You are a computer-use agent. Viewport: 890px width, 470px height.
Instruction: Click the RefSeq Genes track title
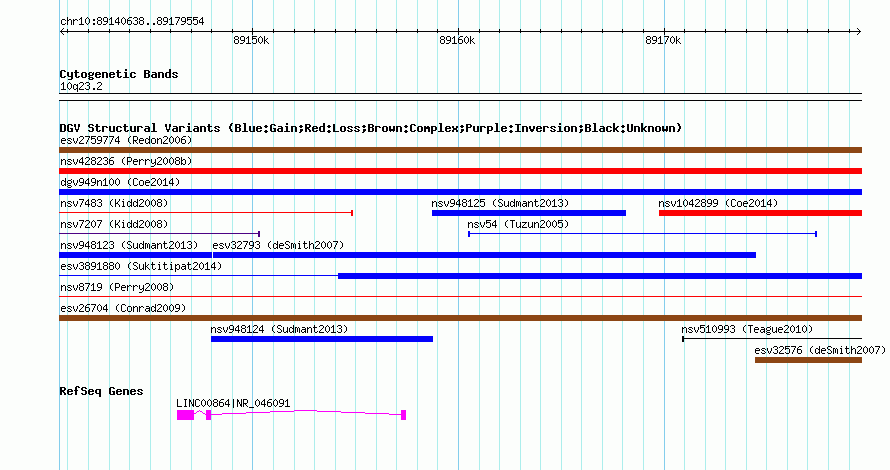101,391
